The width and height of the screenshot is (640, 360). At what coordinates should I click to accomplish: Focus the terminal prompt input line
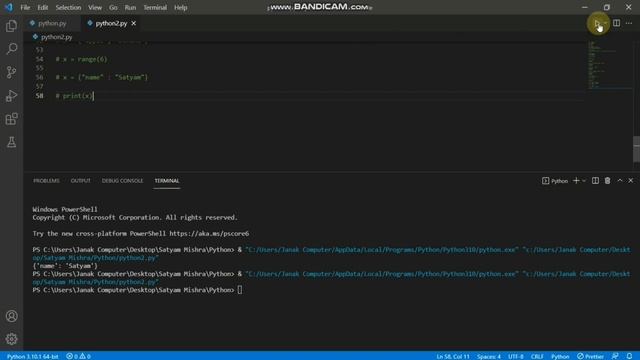137,290
